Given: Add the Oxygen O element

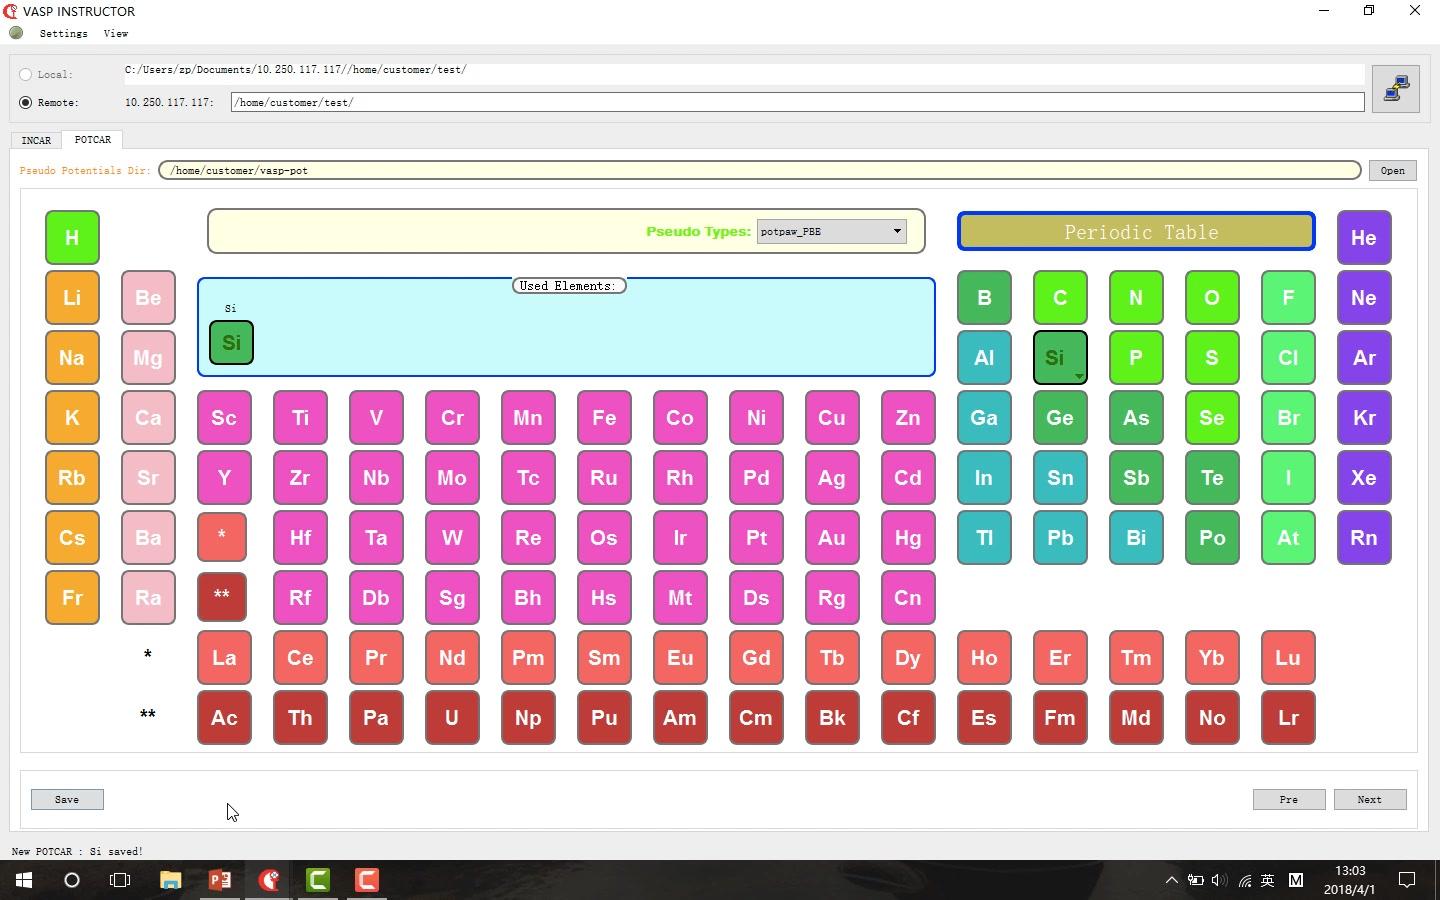Looking at the screenshot, I should (x=1212, y=298).
